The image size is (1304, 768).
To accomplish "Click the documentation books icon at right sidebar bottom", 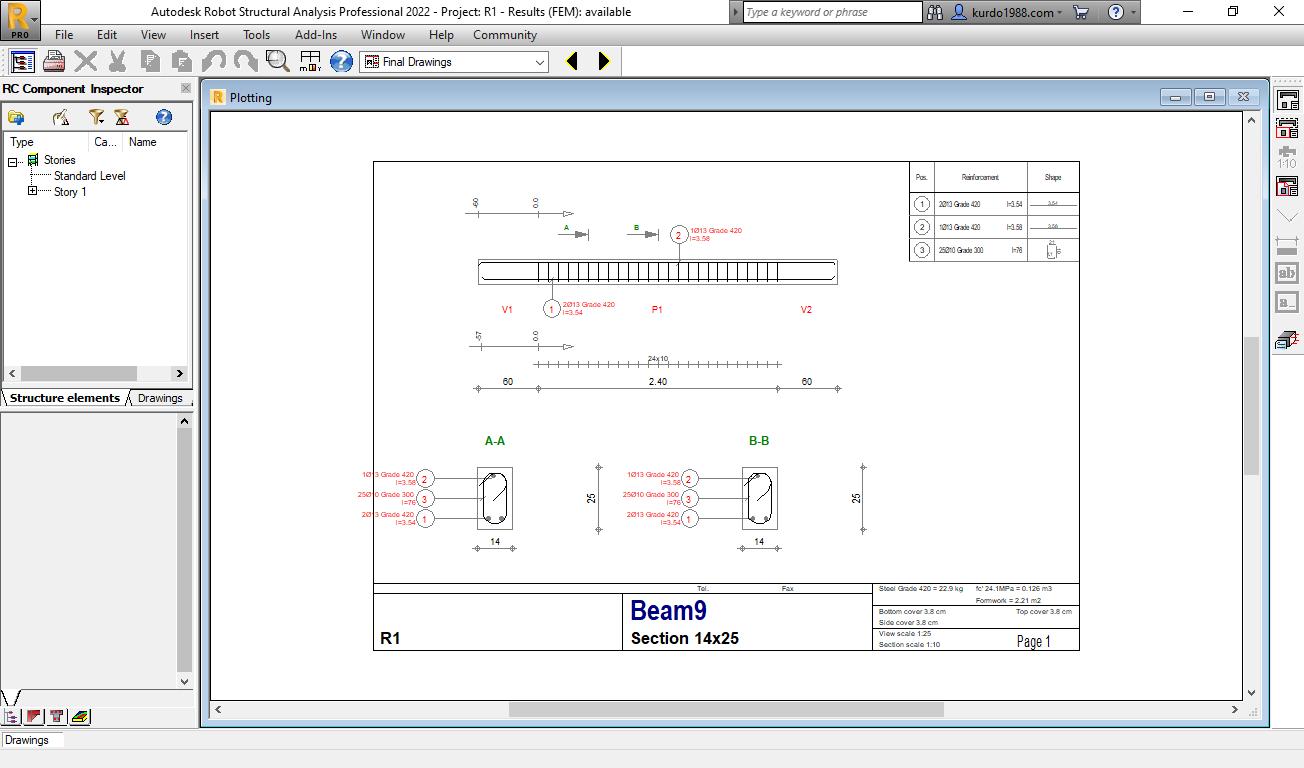I will point(1287,340).
